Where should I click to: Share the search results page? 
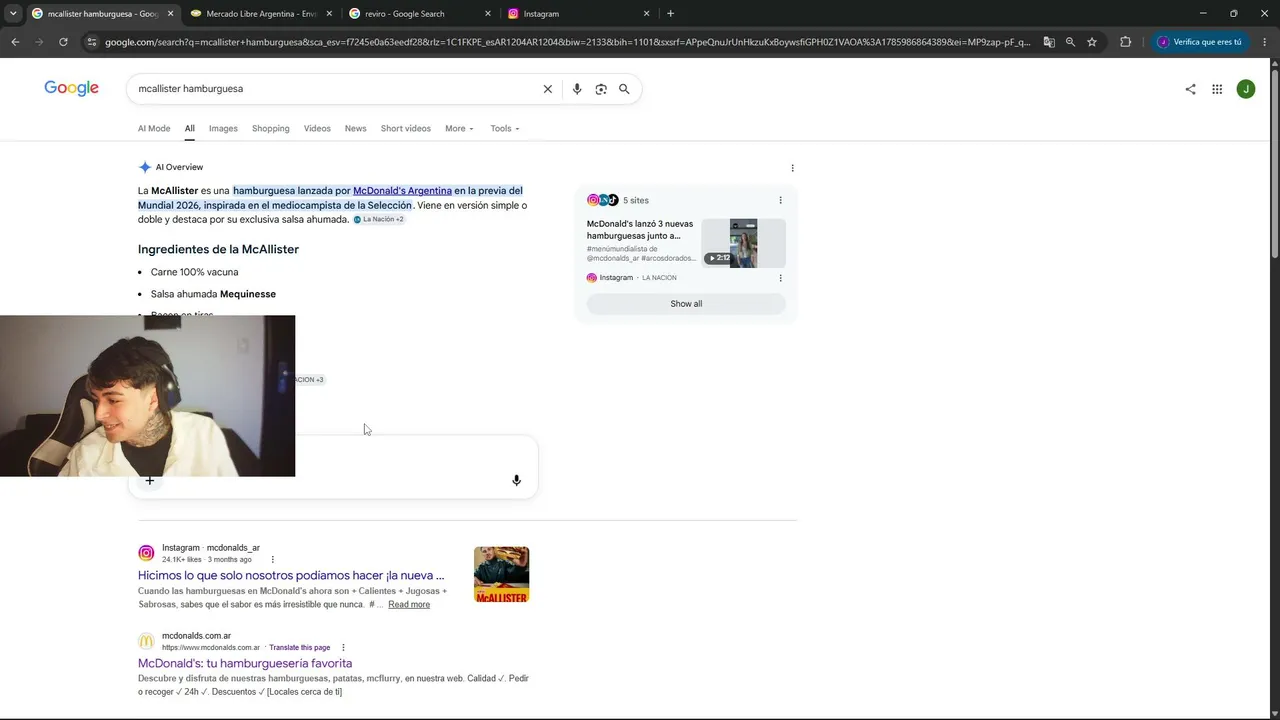[1190, 89]
